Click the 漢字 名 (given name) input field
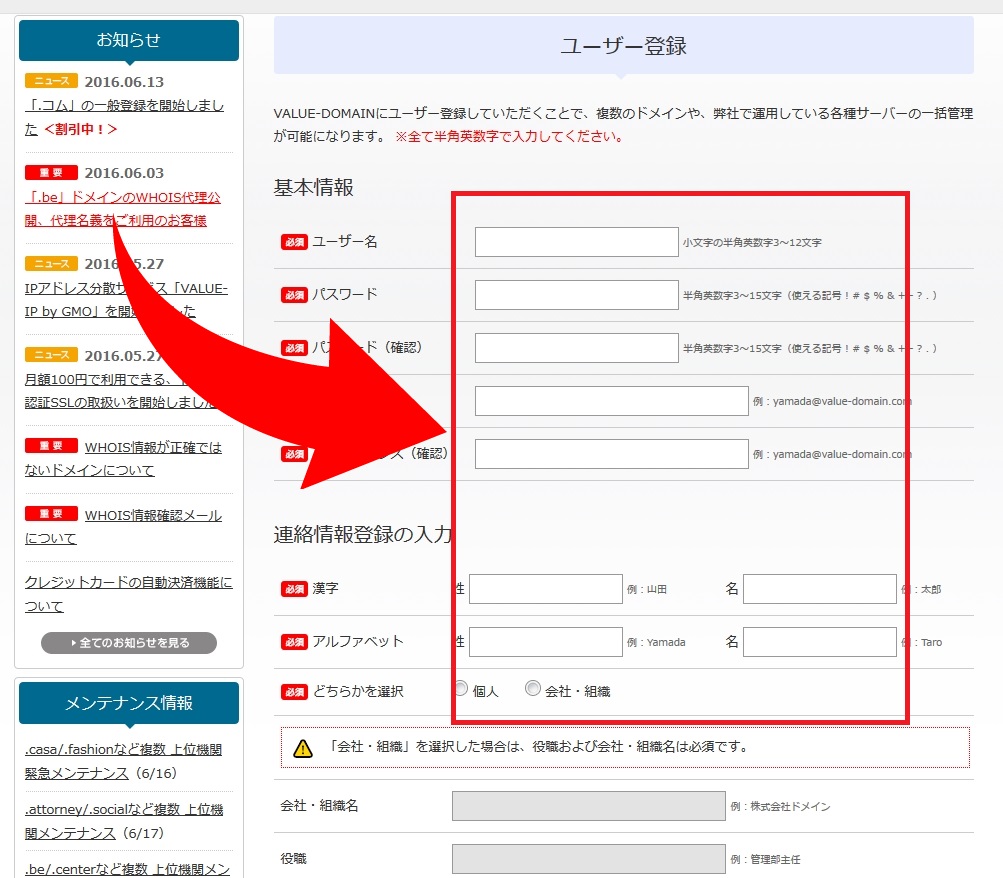 coord(819,589)
